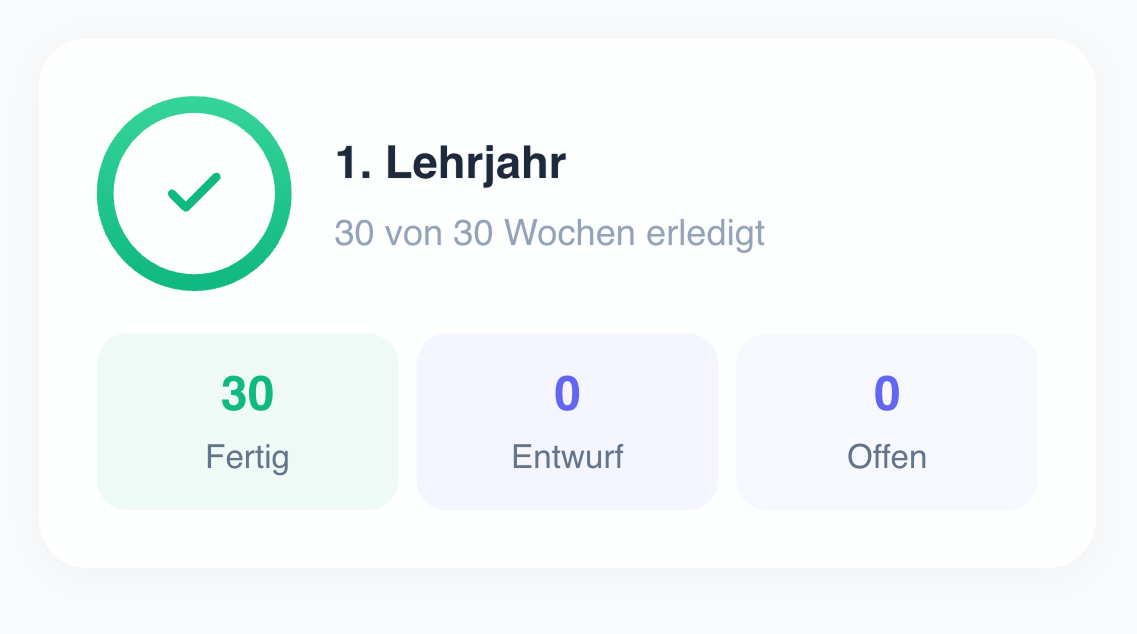Select the green progress ring outline
Viewport: 1137px width, 634px height.
click(x=193, y=103)
